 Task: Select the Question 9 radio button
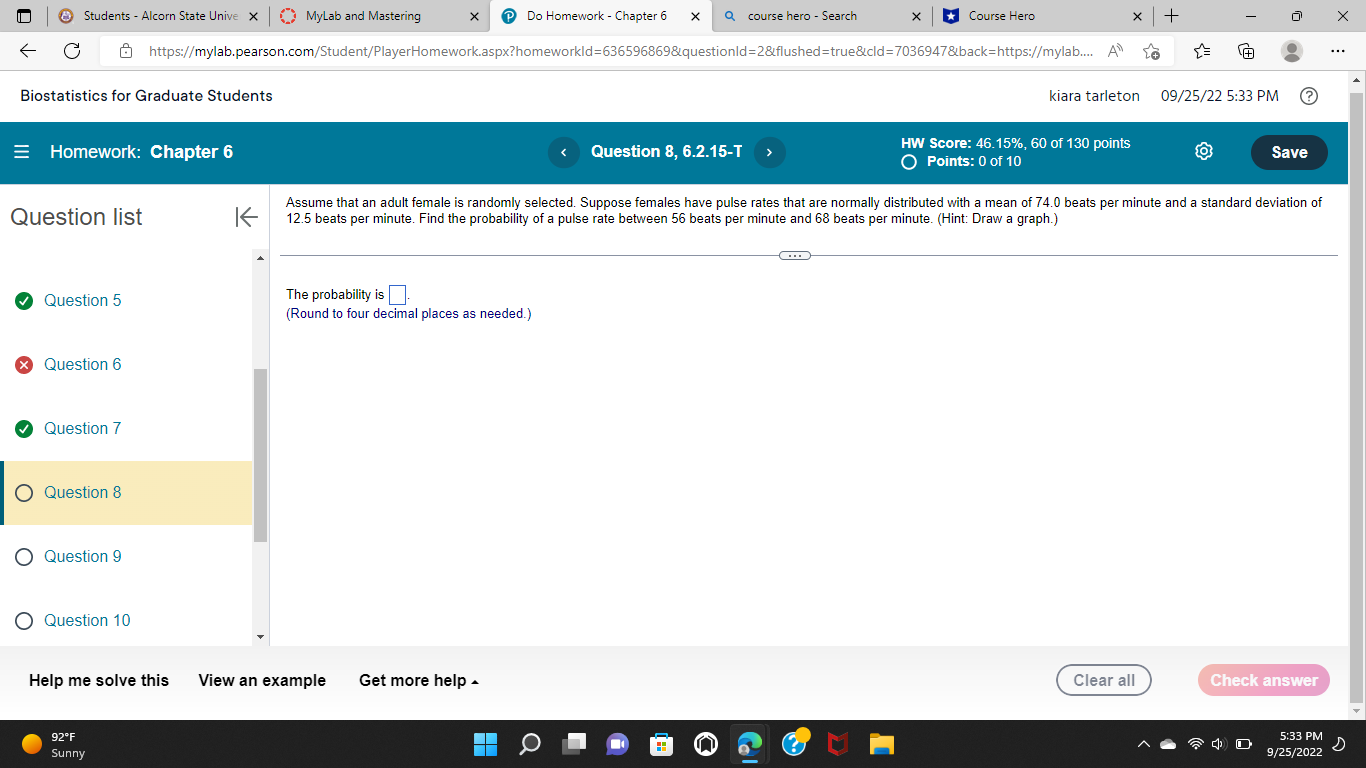(x=24, y=556)
